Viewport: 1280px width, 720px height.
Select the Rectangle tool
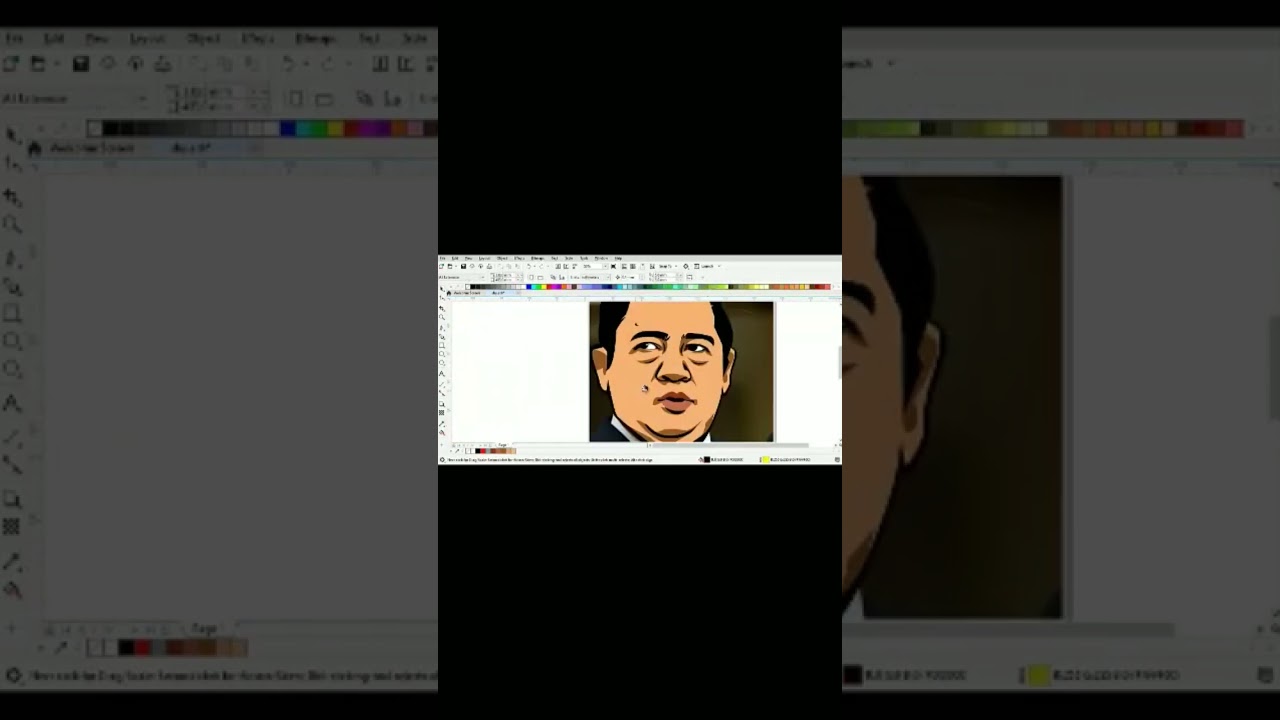(x=442, y=345)
